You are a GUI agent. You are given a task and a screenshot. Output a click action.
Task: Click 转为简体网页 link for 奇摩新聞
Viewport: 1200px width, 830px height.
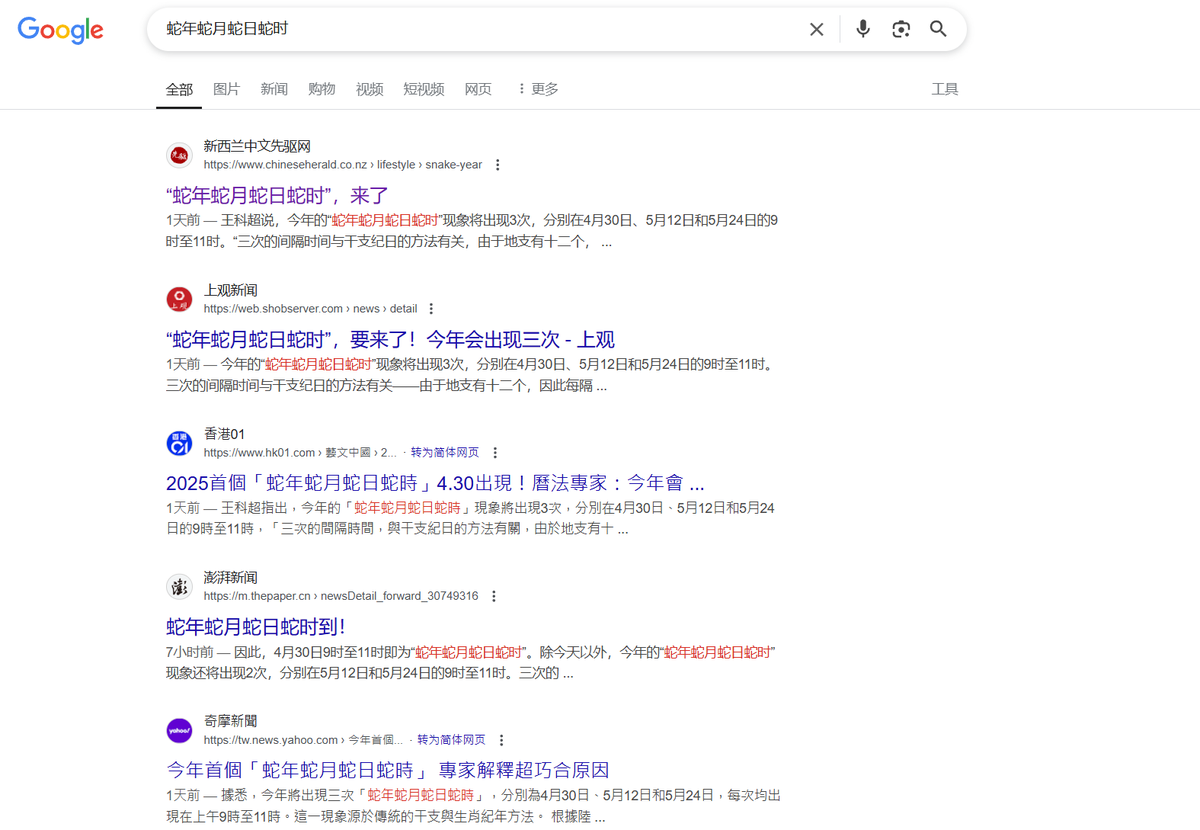click(451, 740)
